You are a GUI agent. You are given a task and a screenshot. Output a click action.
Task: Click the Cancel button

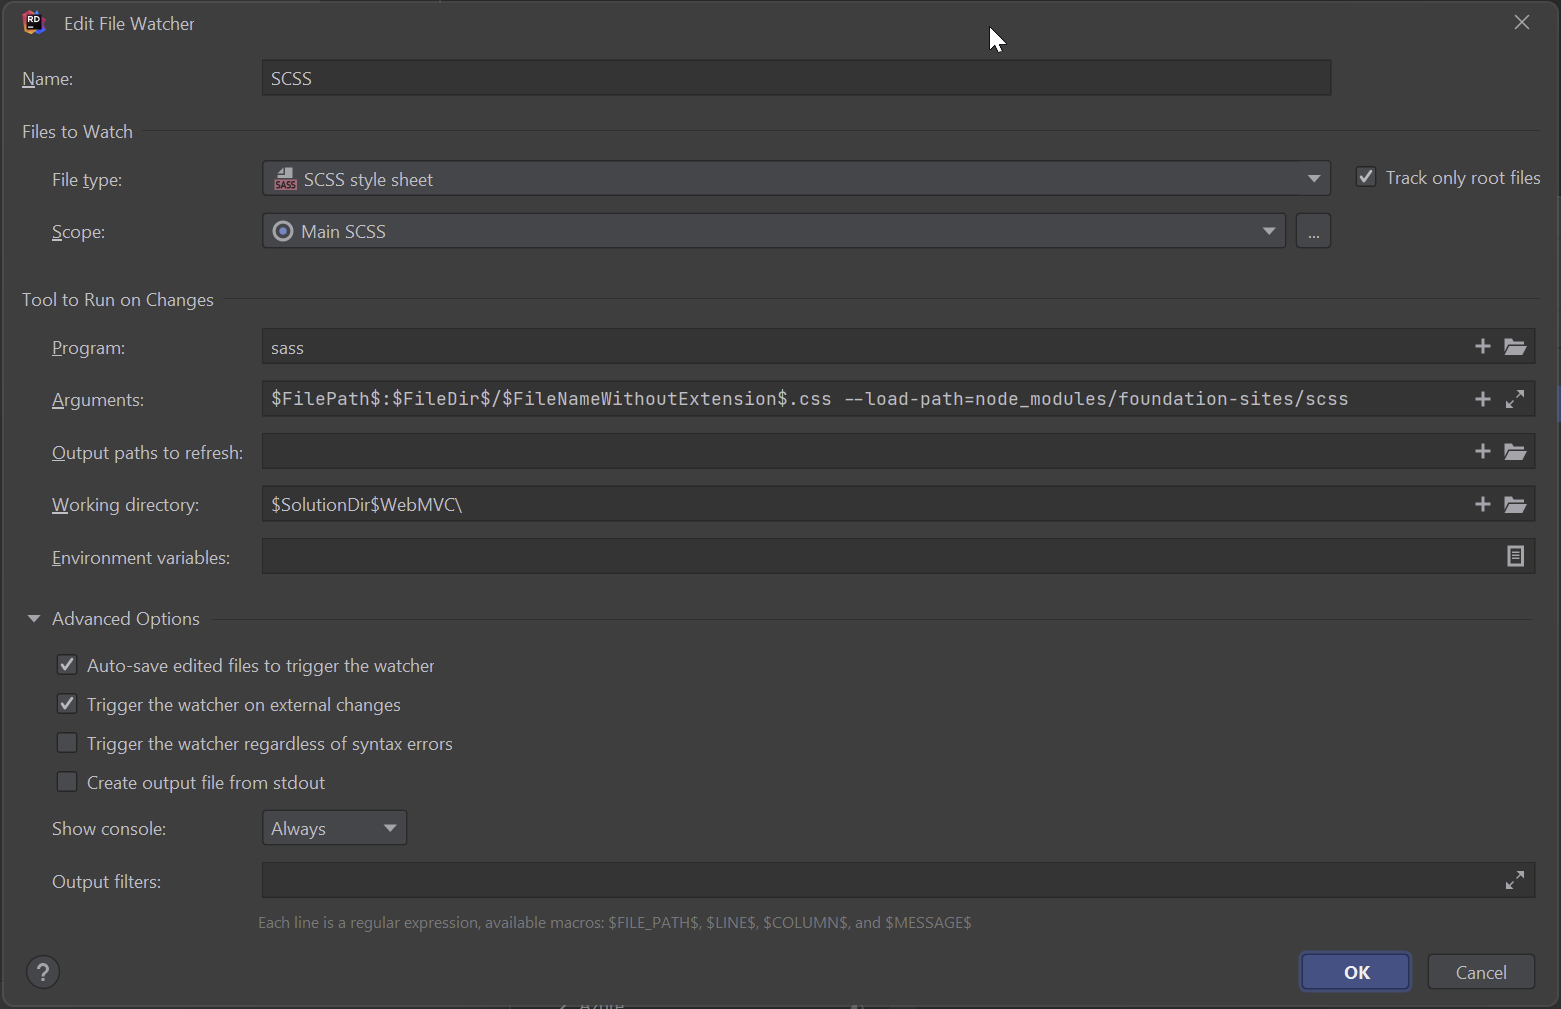tap(1480, 972)
